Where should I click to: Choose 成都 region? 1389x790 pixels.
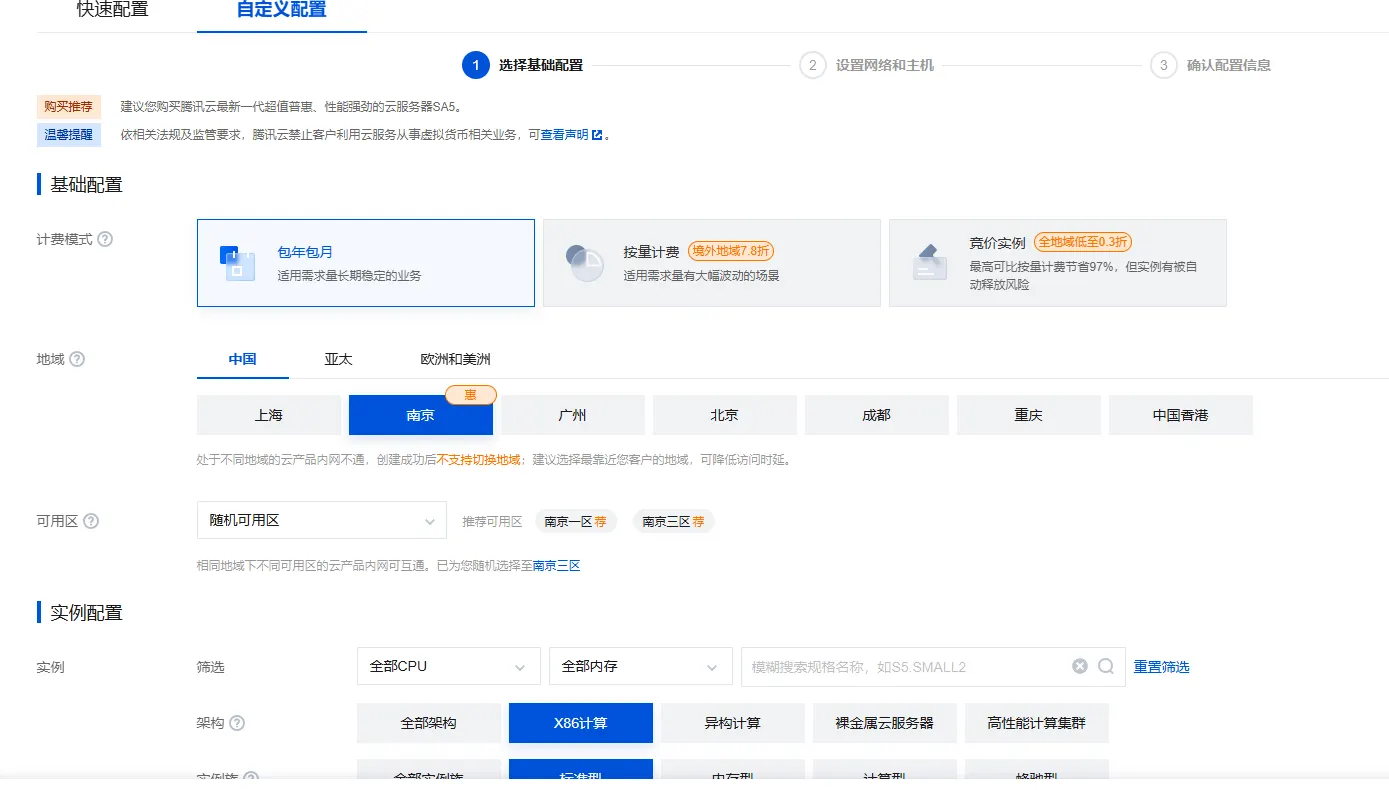(x=877, y=415)
